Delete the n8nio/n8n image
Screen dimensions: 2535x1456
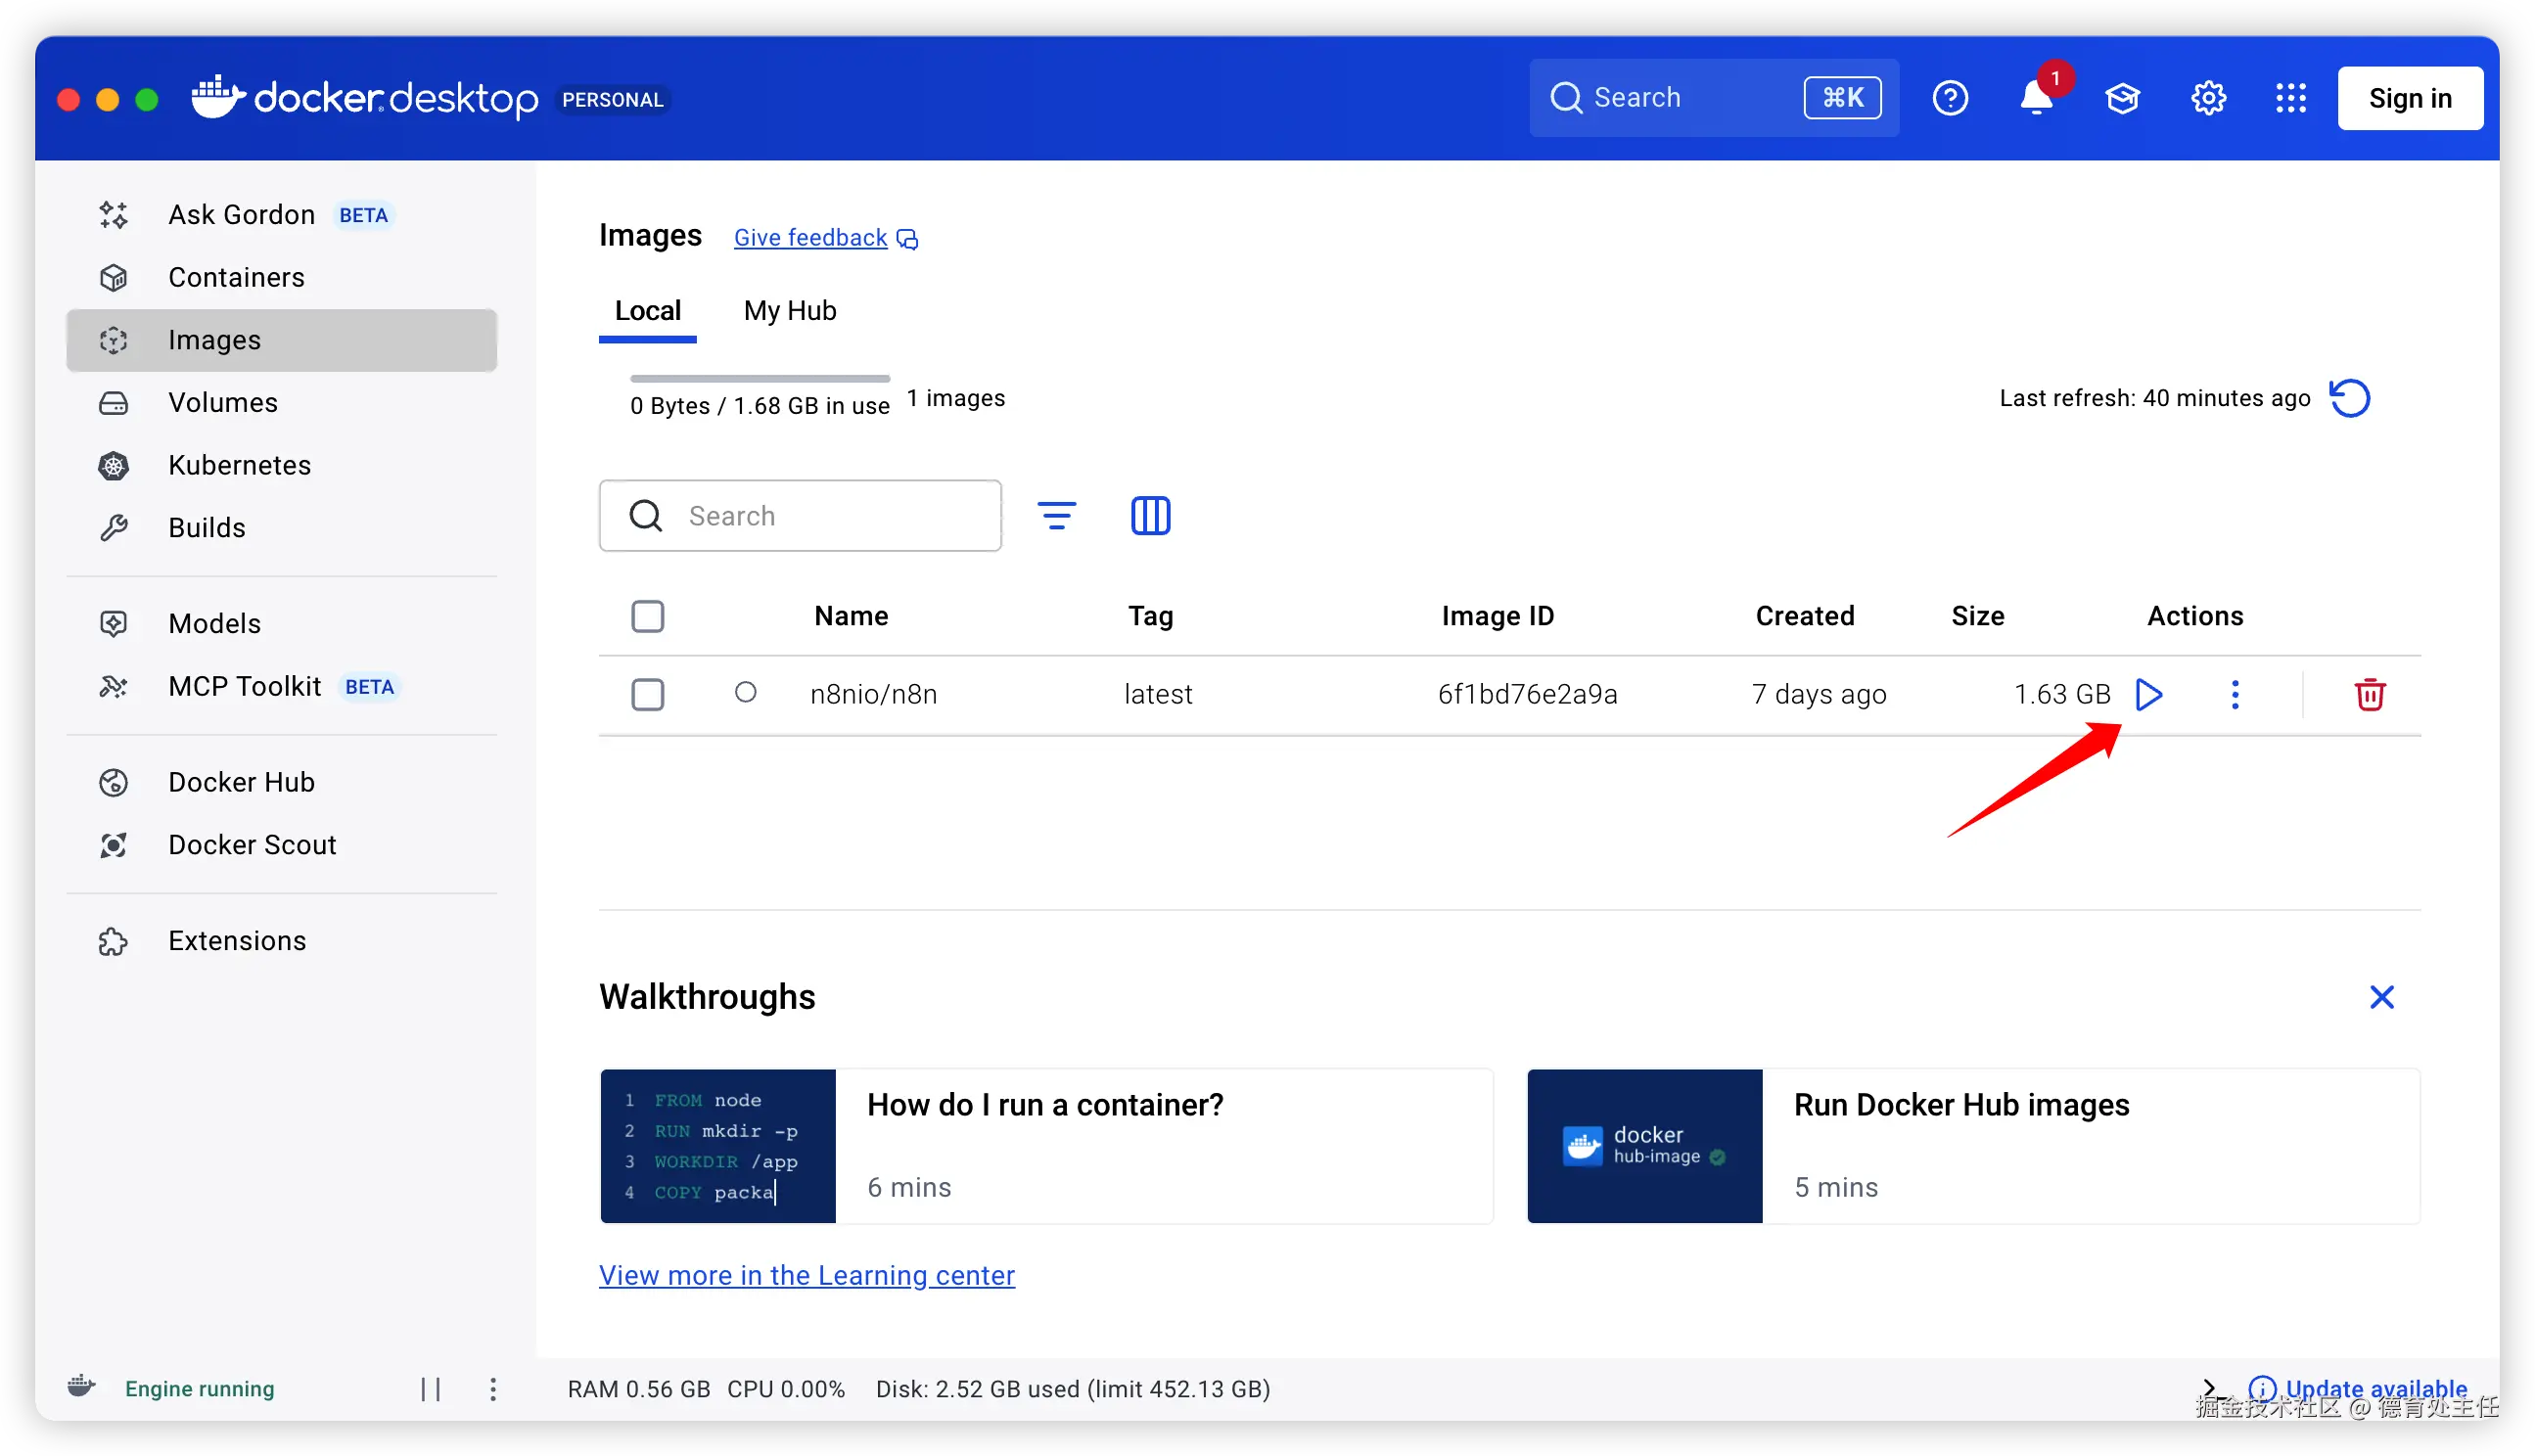2369,694
